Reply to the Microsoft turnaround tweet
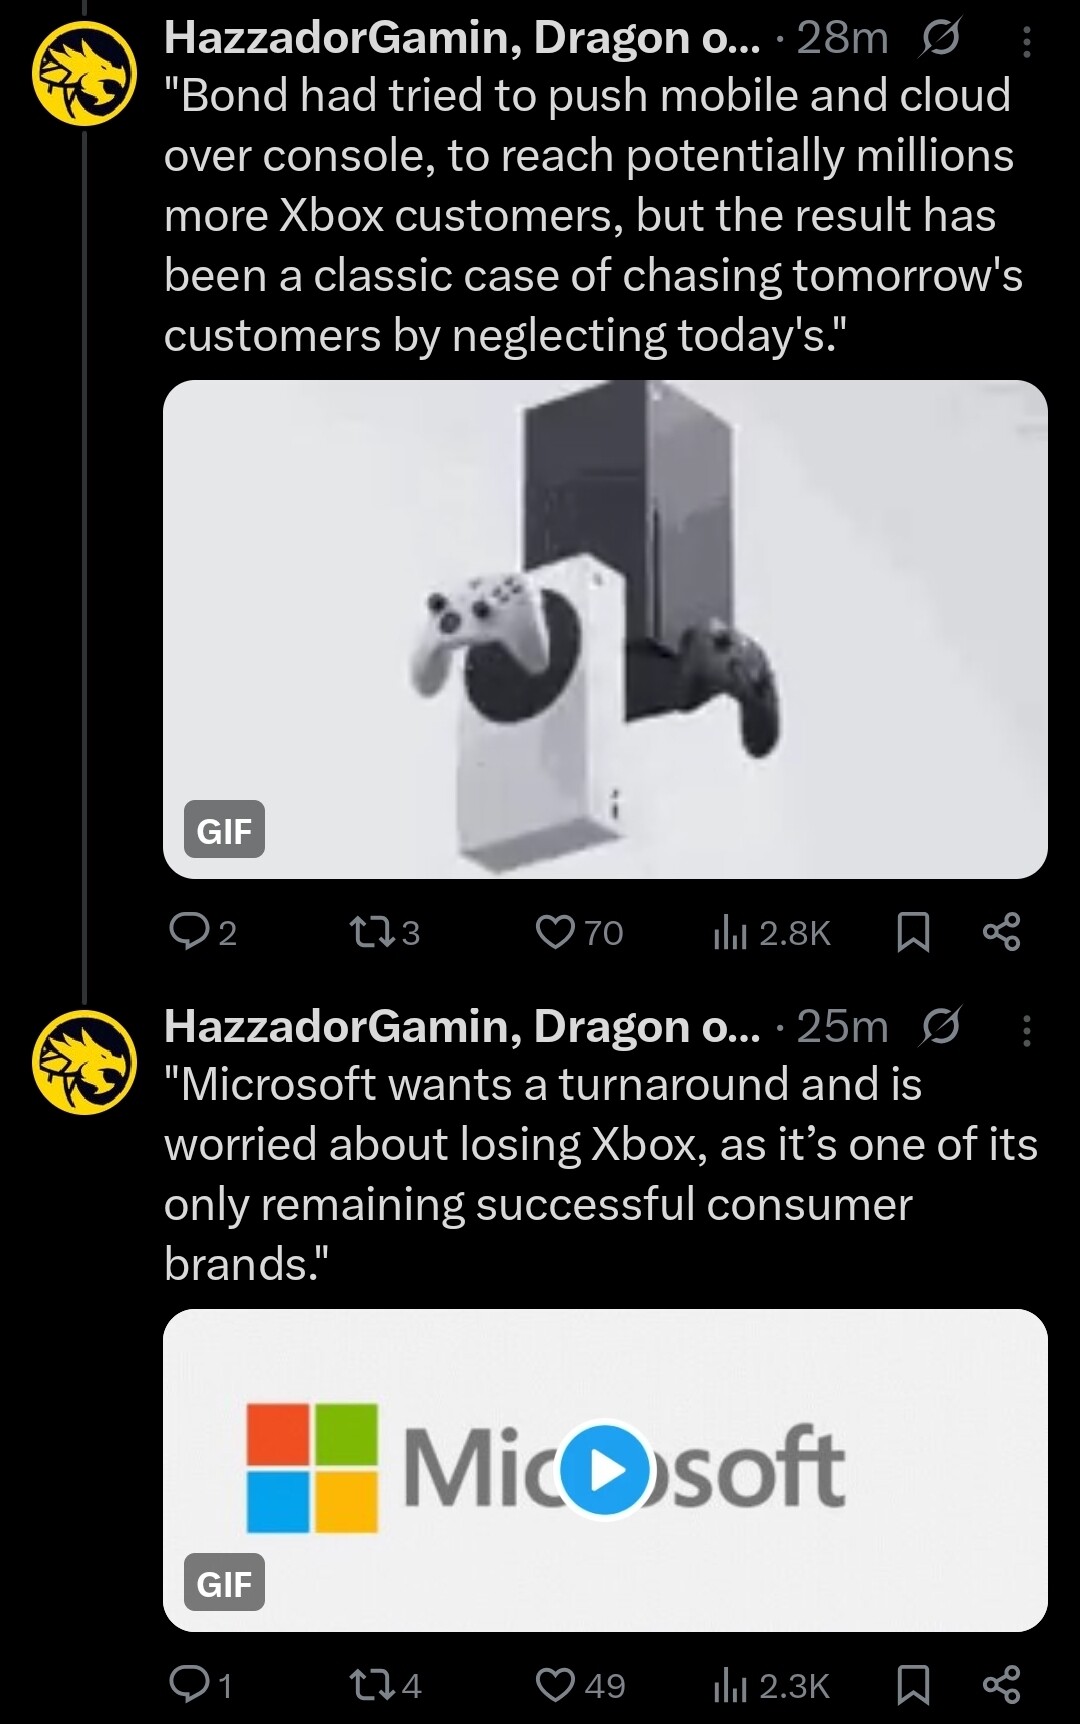Screen dimensions: 1080x1724 tap(188, 1685)
